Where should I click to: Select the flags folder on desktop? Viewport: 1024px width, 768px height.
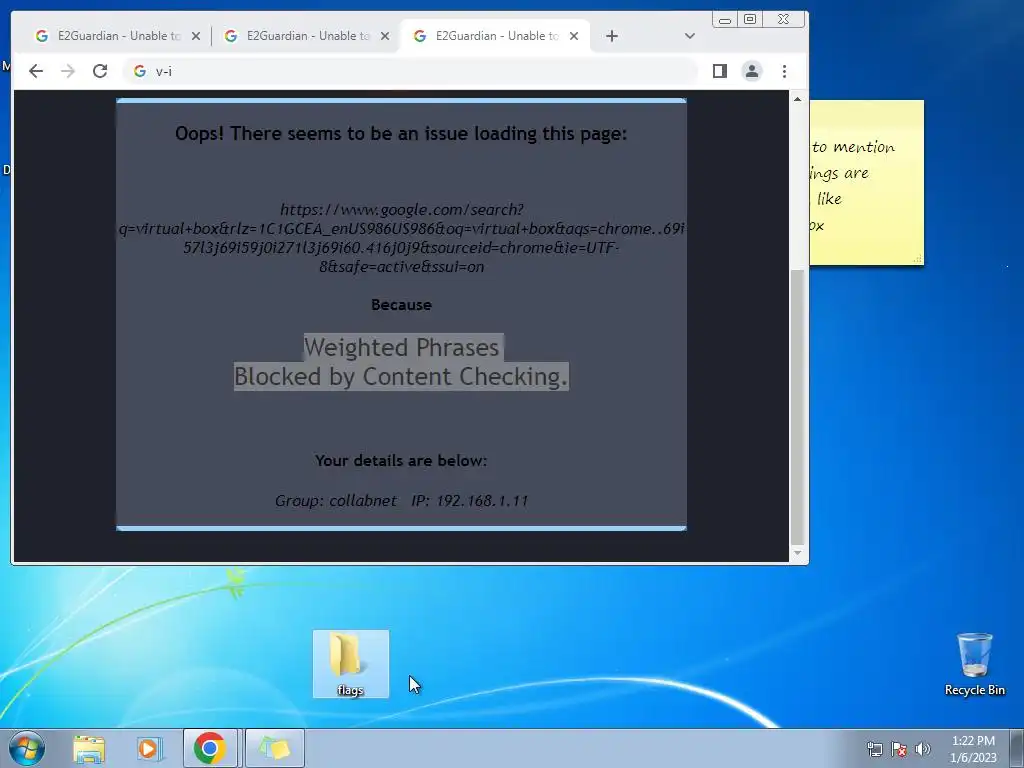(x=351, y=664)
